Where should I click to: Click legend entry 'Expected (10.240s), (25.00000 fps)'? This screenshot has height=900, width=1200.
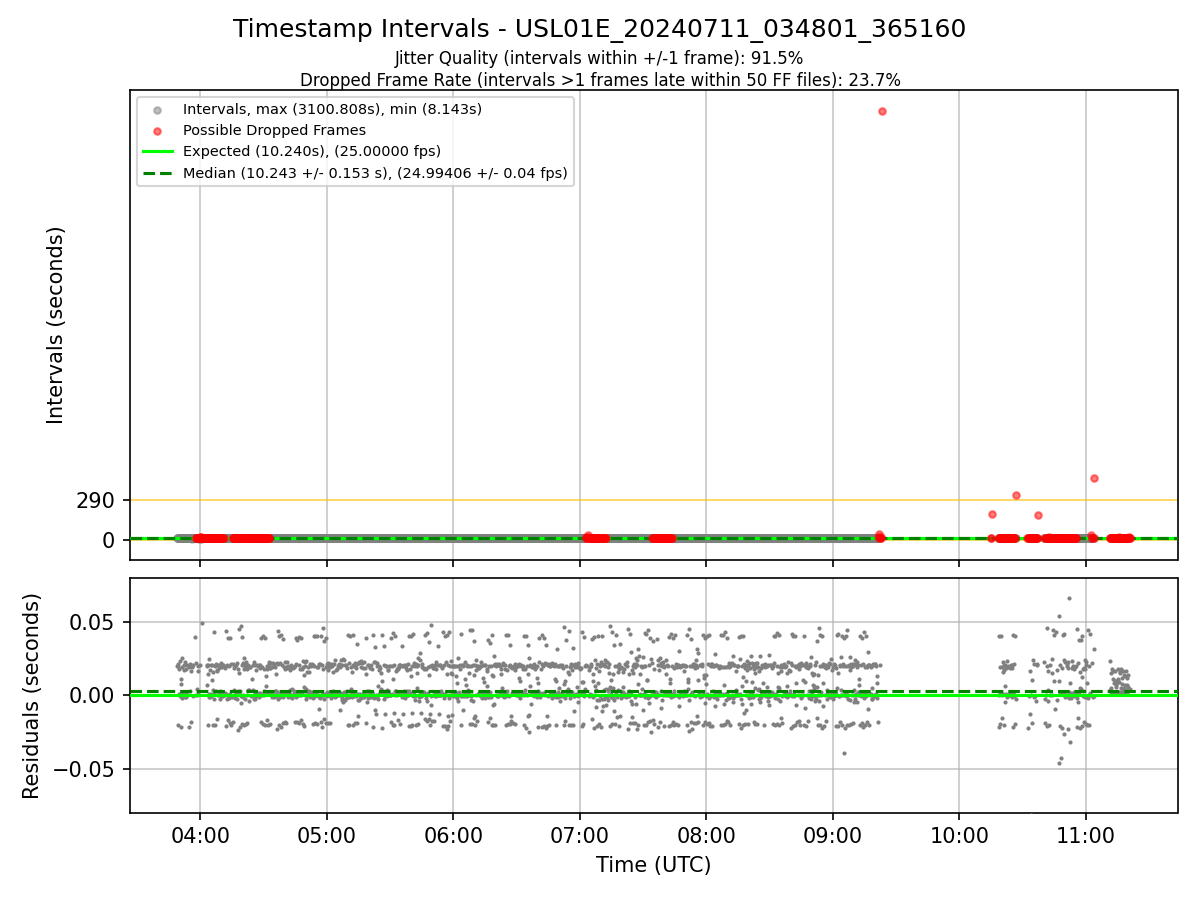tap(312, 151)
